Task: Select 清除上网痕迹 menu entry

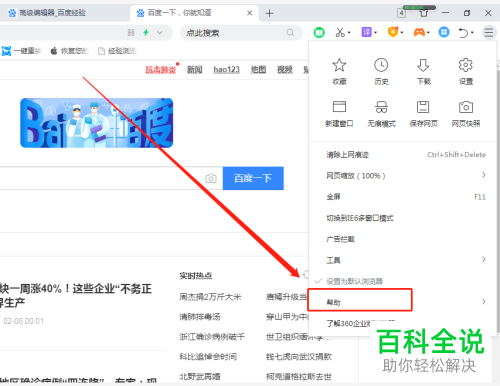Action: coord(403,155)
